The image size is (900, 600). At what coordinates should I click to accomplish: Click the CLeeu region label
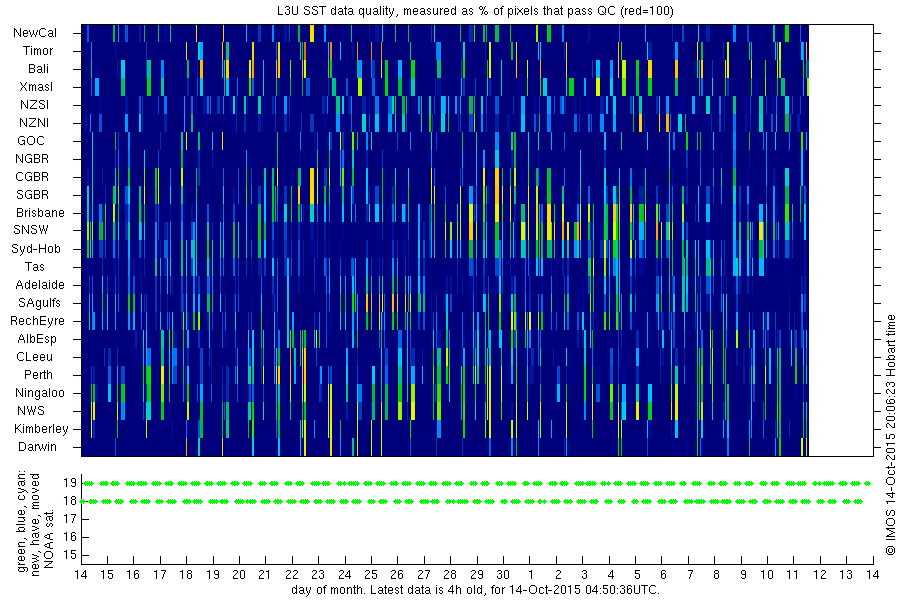click(34, 357)
